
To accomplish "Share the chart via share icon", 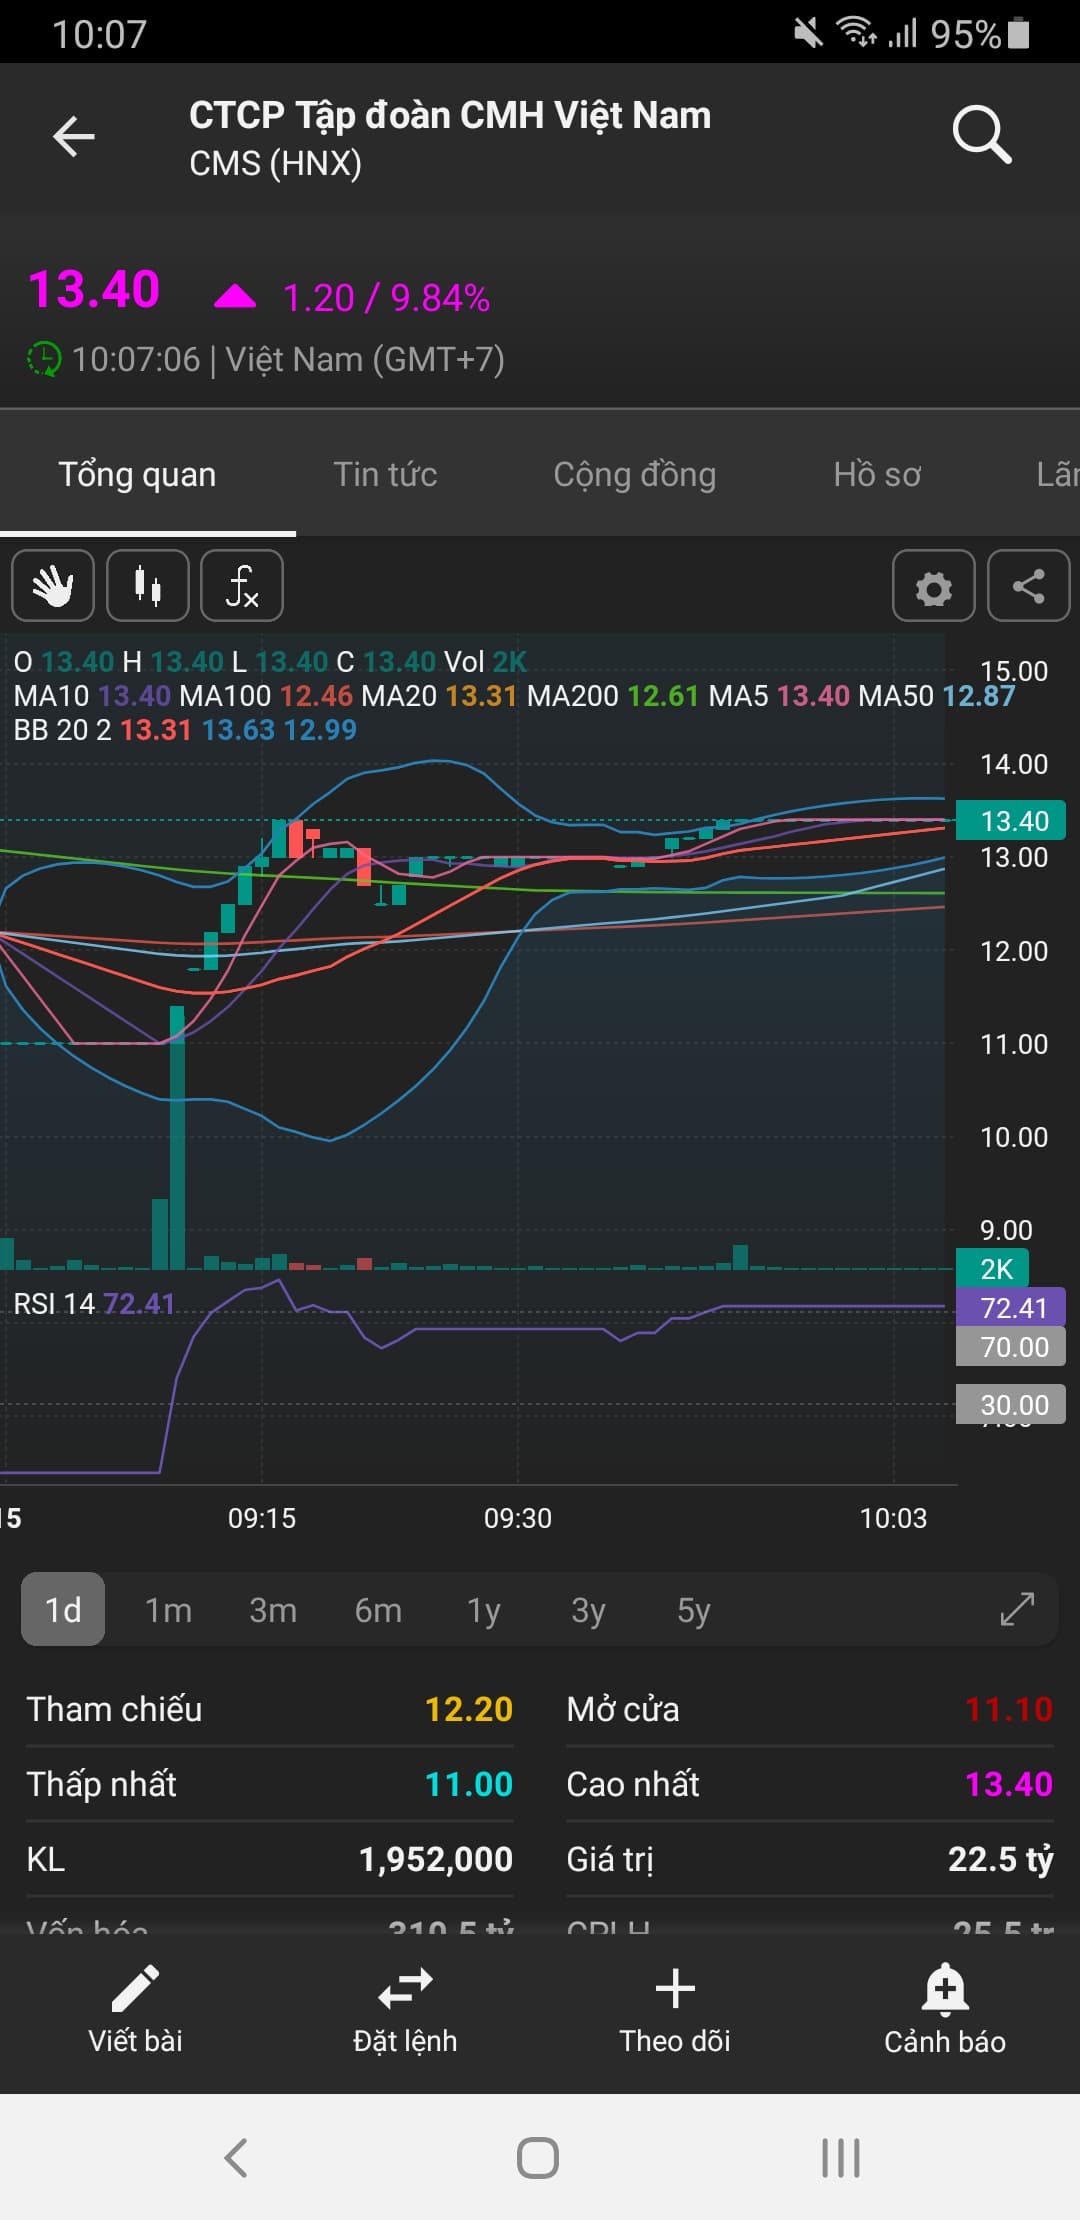I will pyautogui.click(x=1028, y=586).
